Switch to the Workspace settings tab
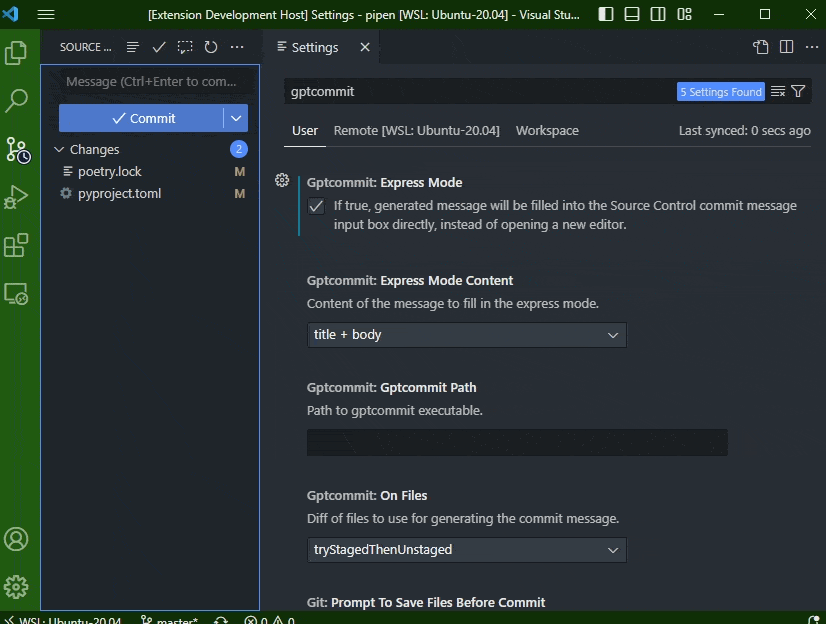This screenshot has width=826, height=624. pos(547,130)
